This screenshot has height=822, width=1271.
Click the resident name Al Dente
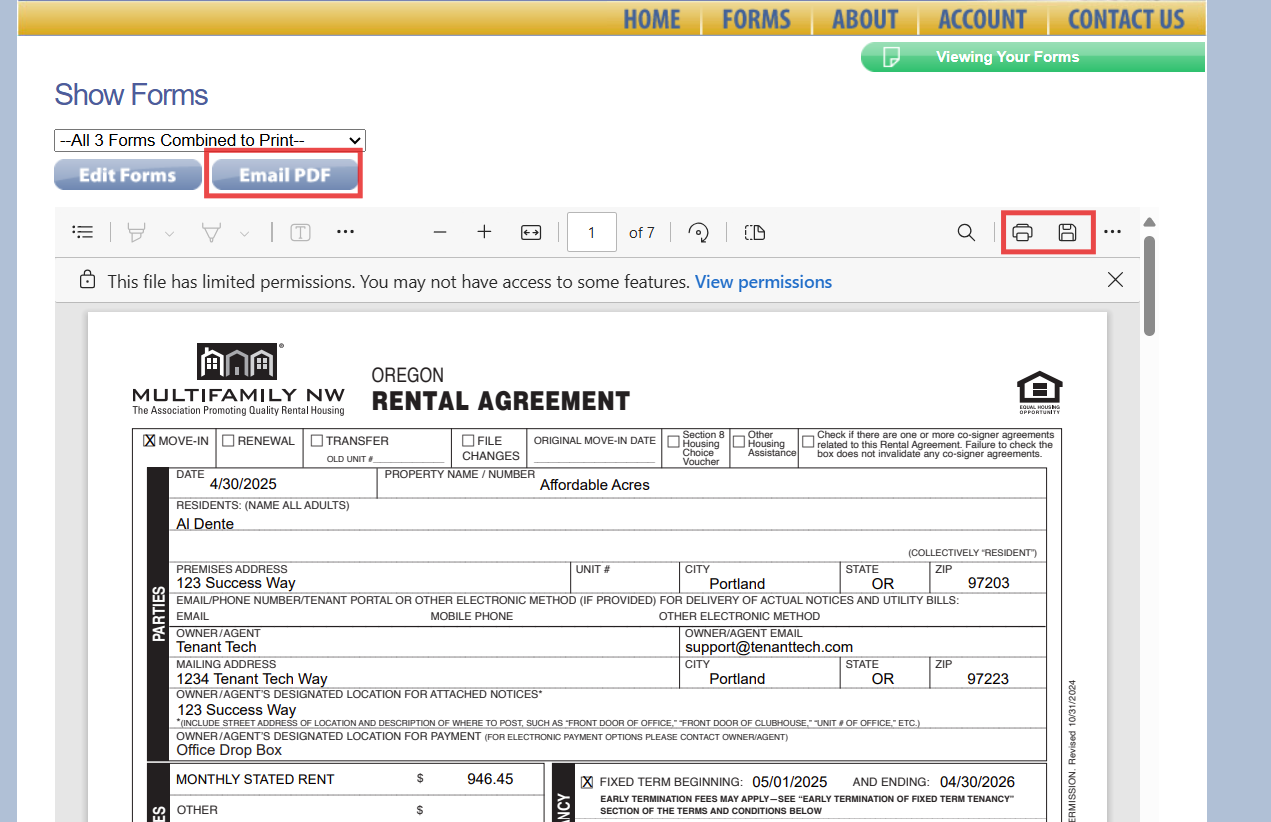tap(205, 524)
